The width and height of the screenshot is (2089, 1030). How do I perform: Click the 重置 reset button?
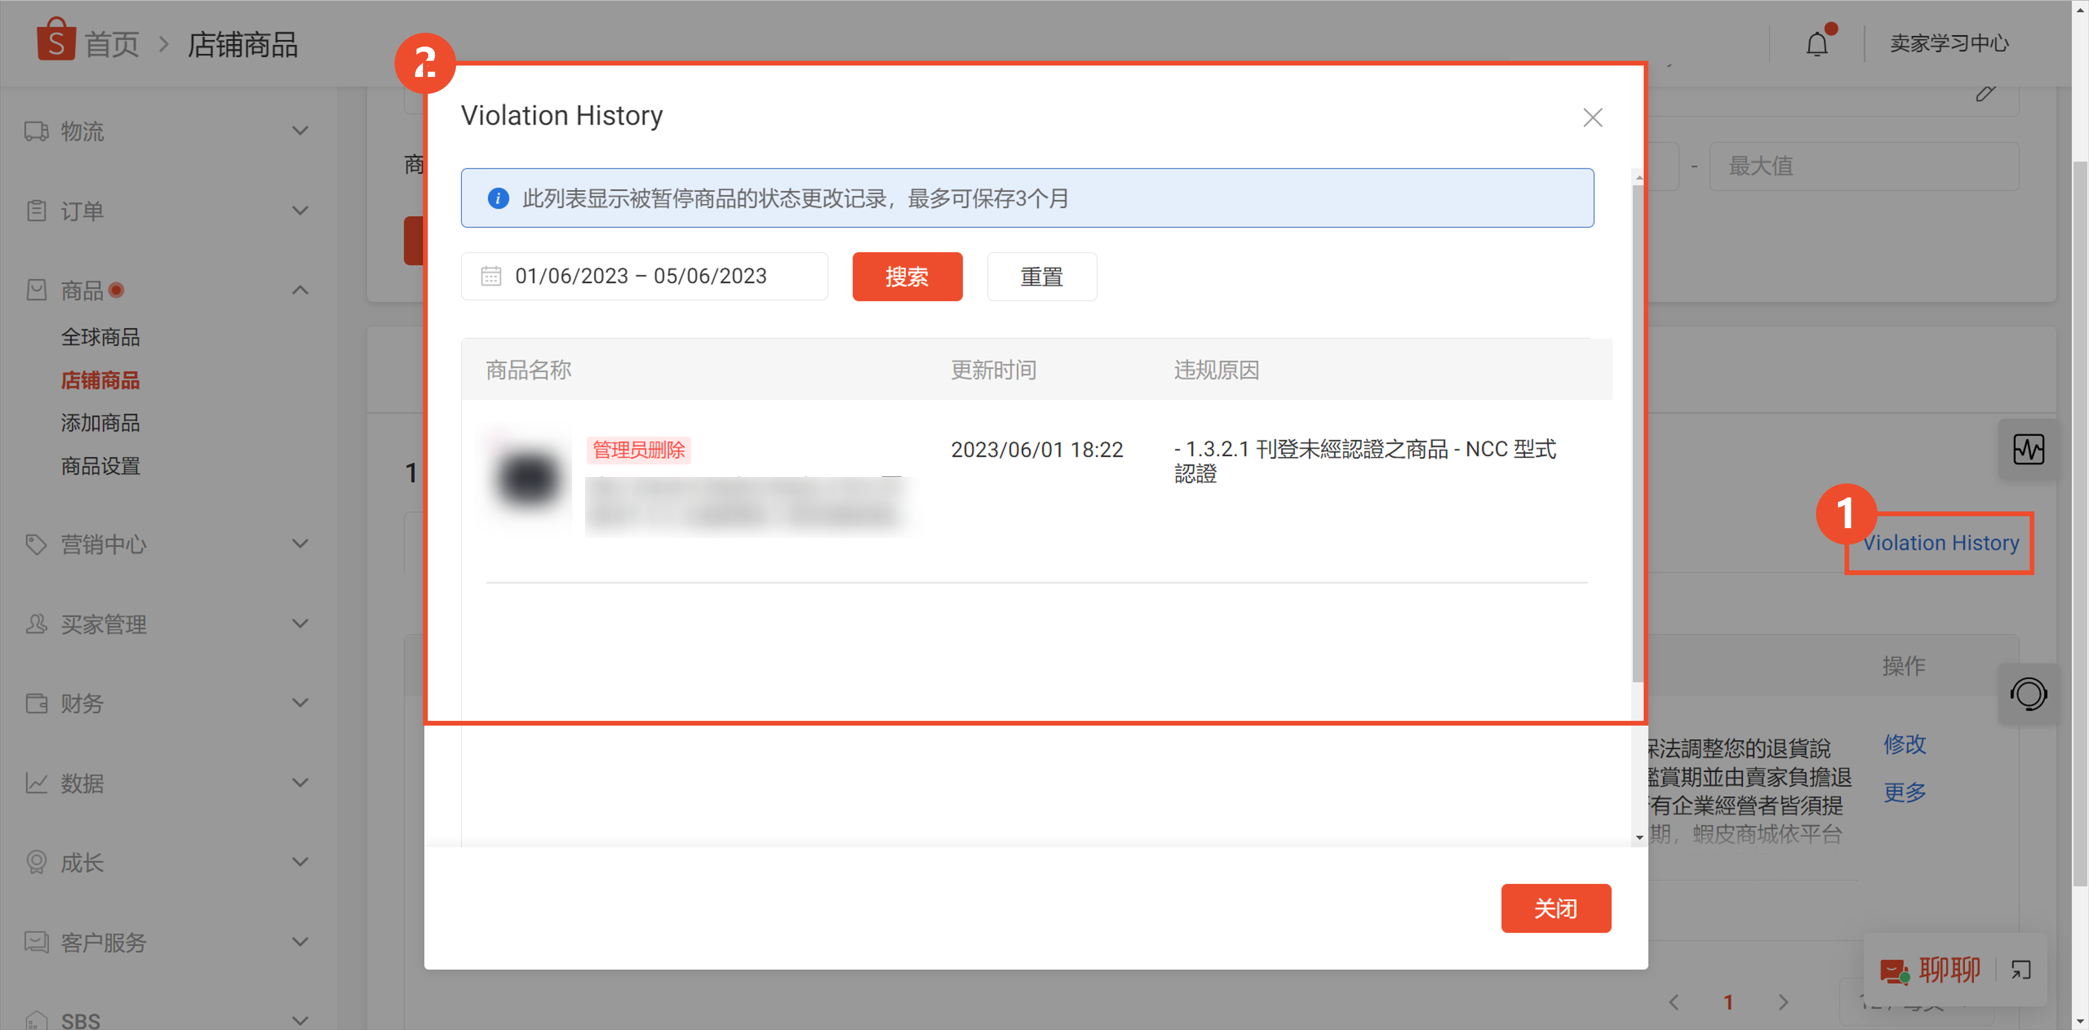point(1041,276)
